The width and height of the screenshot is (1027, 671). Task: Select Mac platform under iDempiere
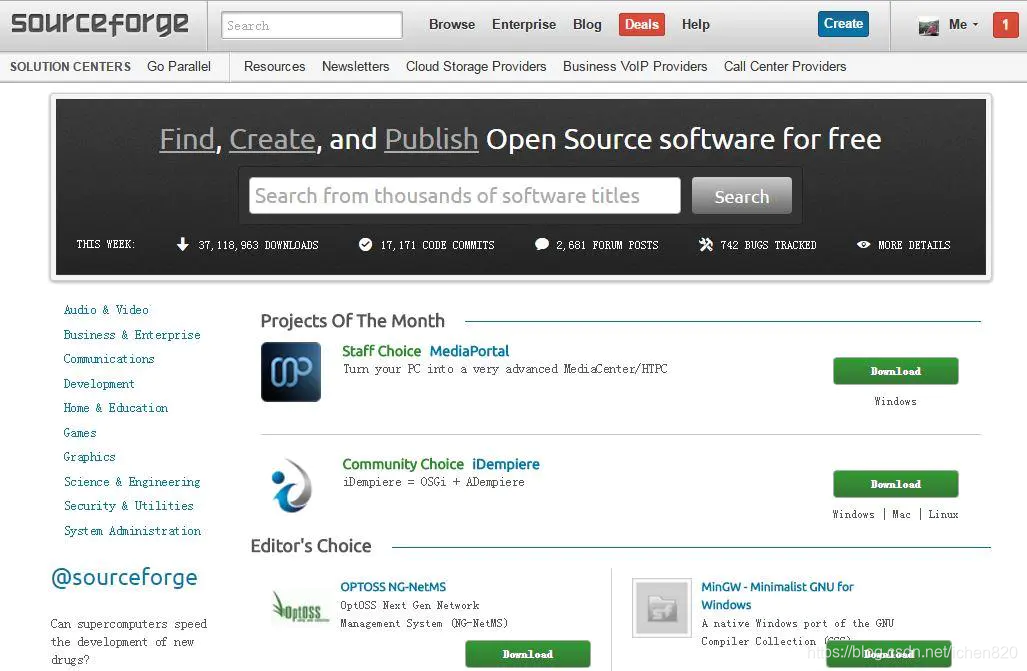901,515
